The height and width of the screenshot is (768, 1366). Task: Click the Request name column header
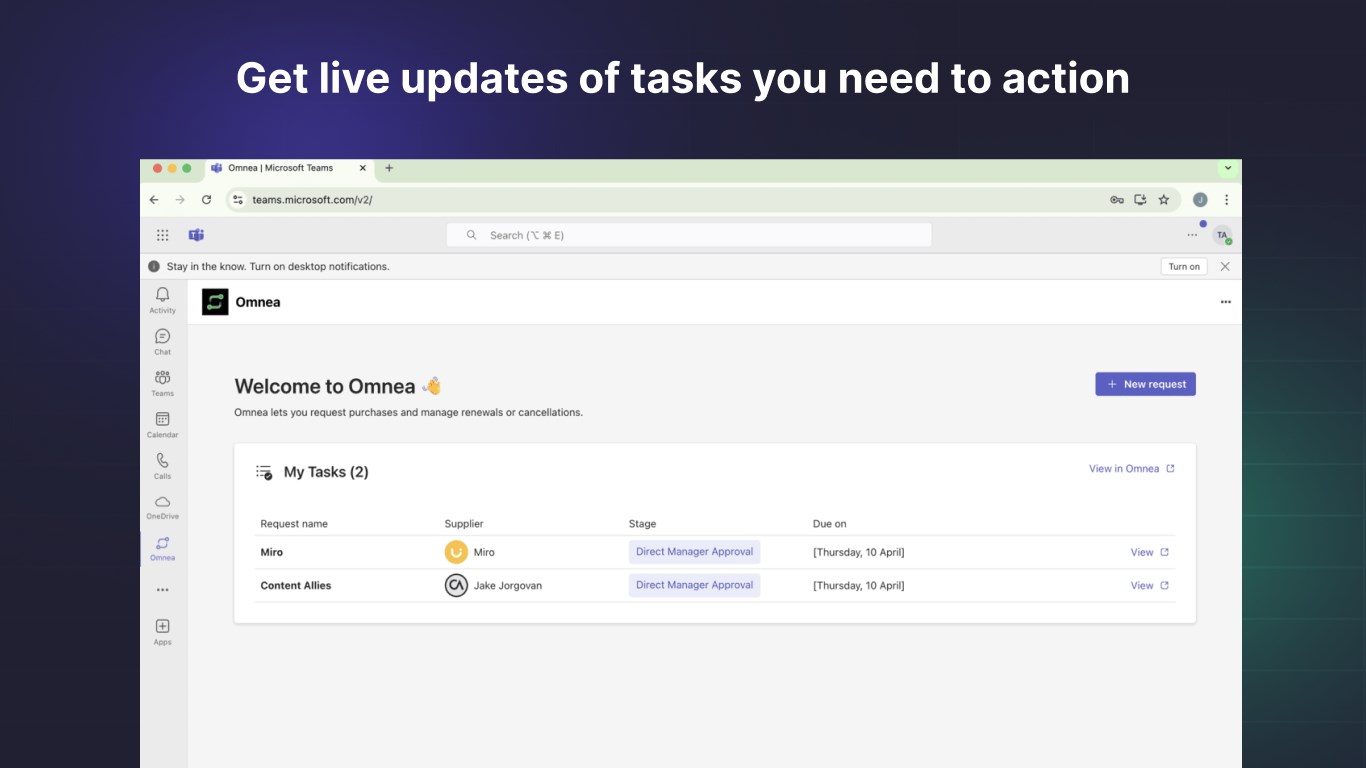(x=294, y=524)
